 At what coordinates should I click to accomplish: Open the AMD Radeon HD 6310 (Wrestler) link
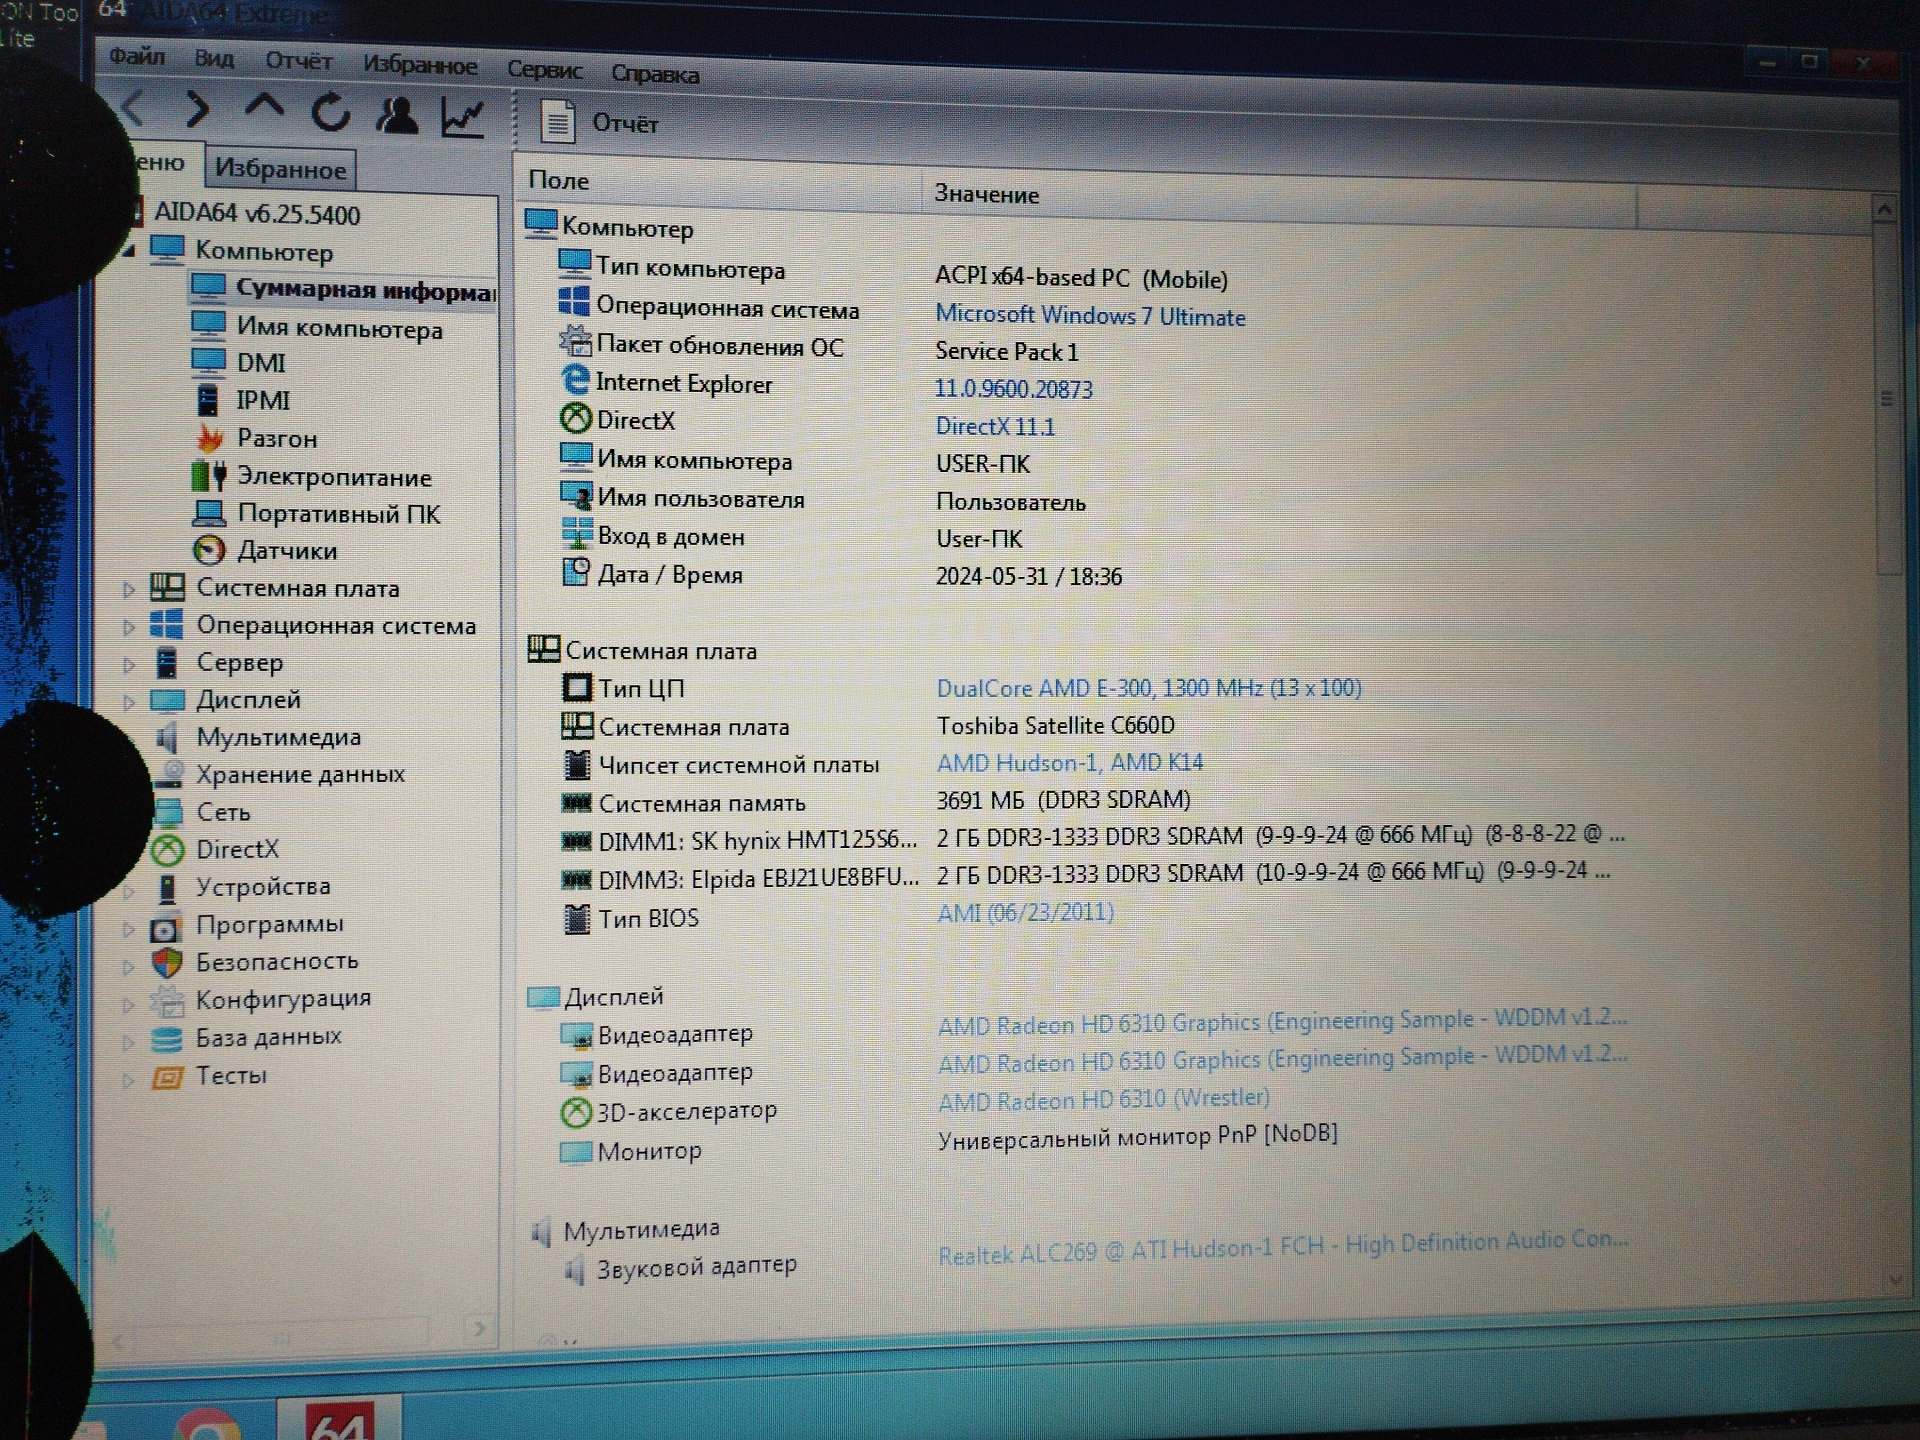click(x=1103, y=1100)
